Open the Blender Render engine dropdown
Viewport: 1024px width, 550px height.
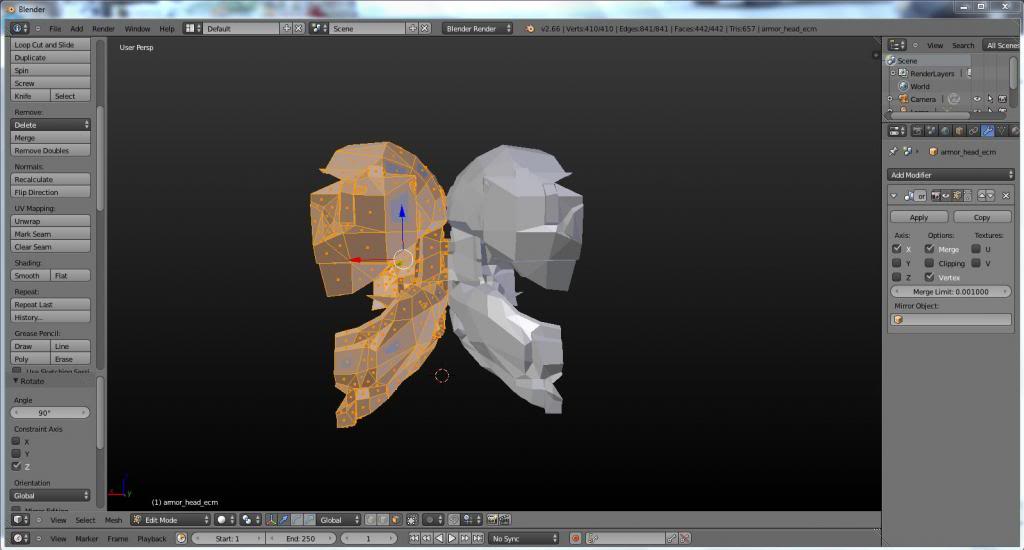coord(478,29)
